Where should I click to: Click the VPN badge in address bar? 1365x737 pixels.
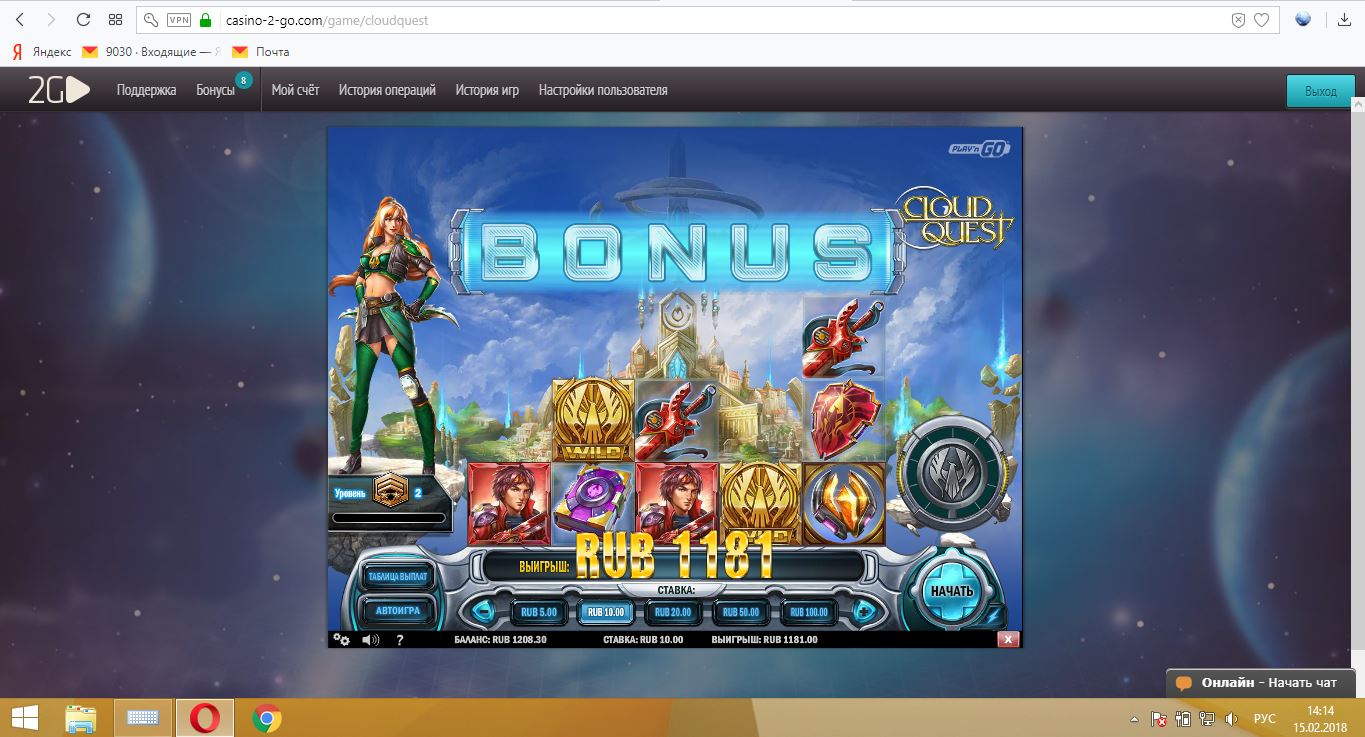click(179, 20)
